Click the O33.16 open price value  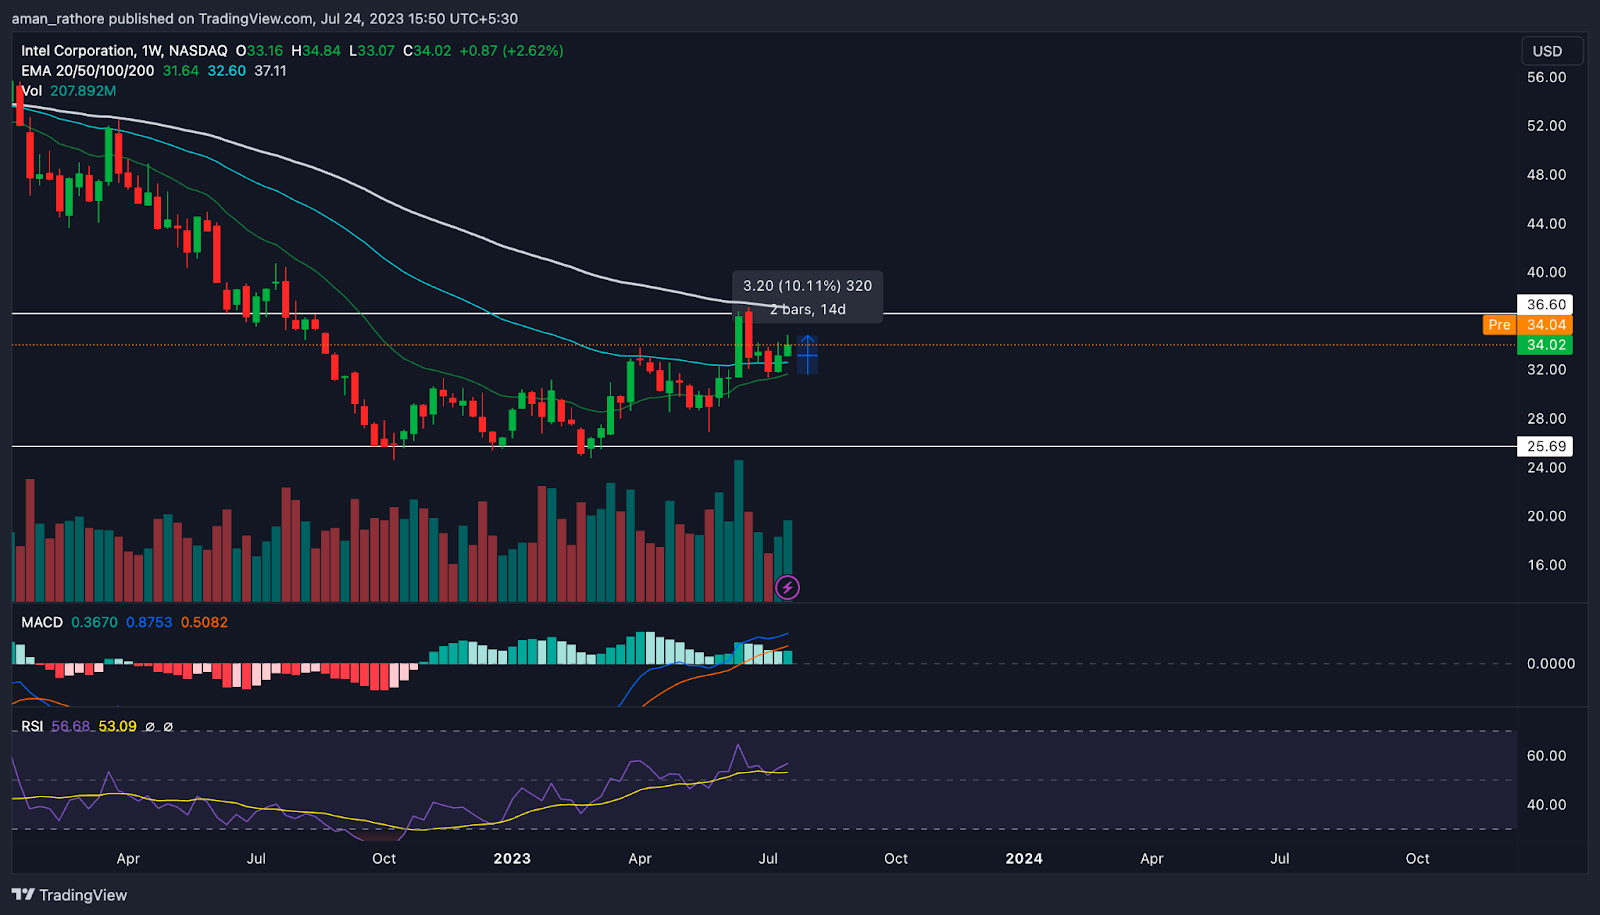259,50
